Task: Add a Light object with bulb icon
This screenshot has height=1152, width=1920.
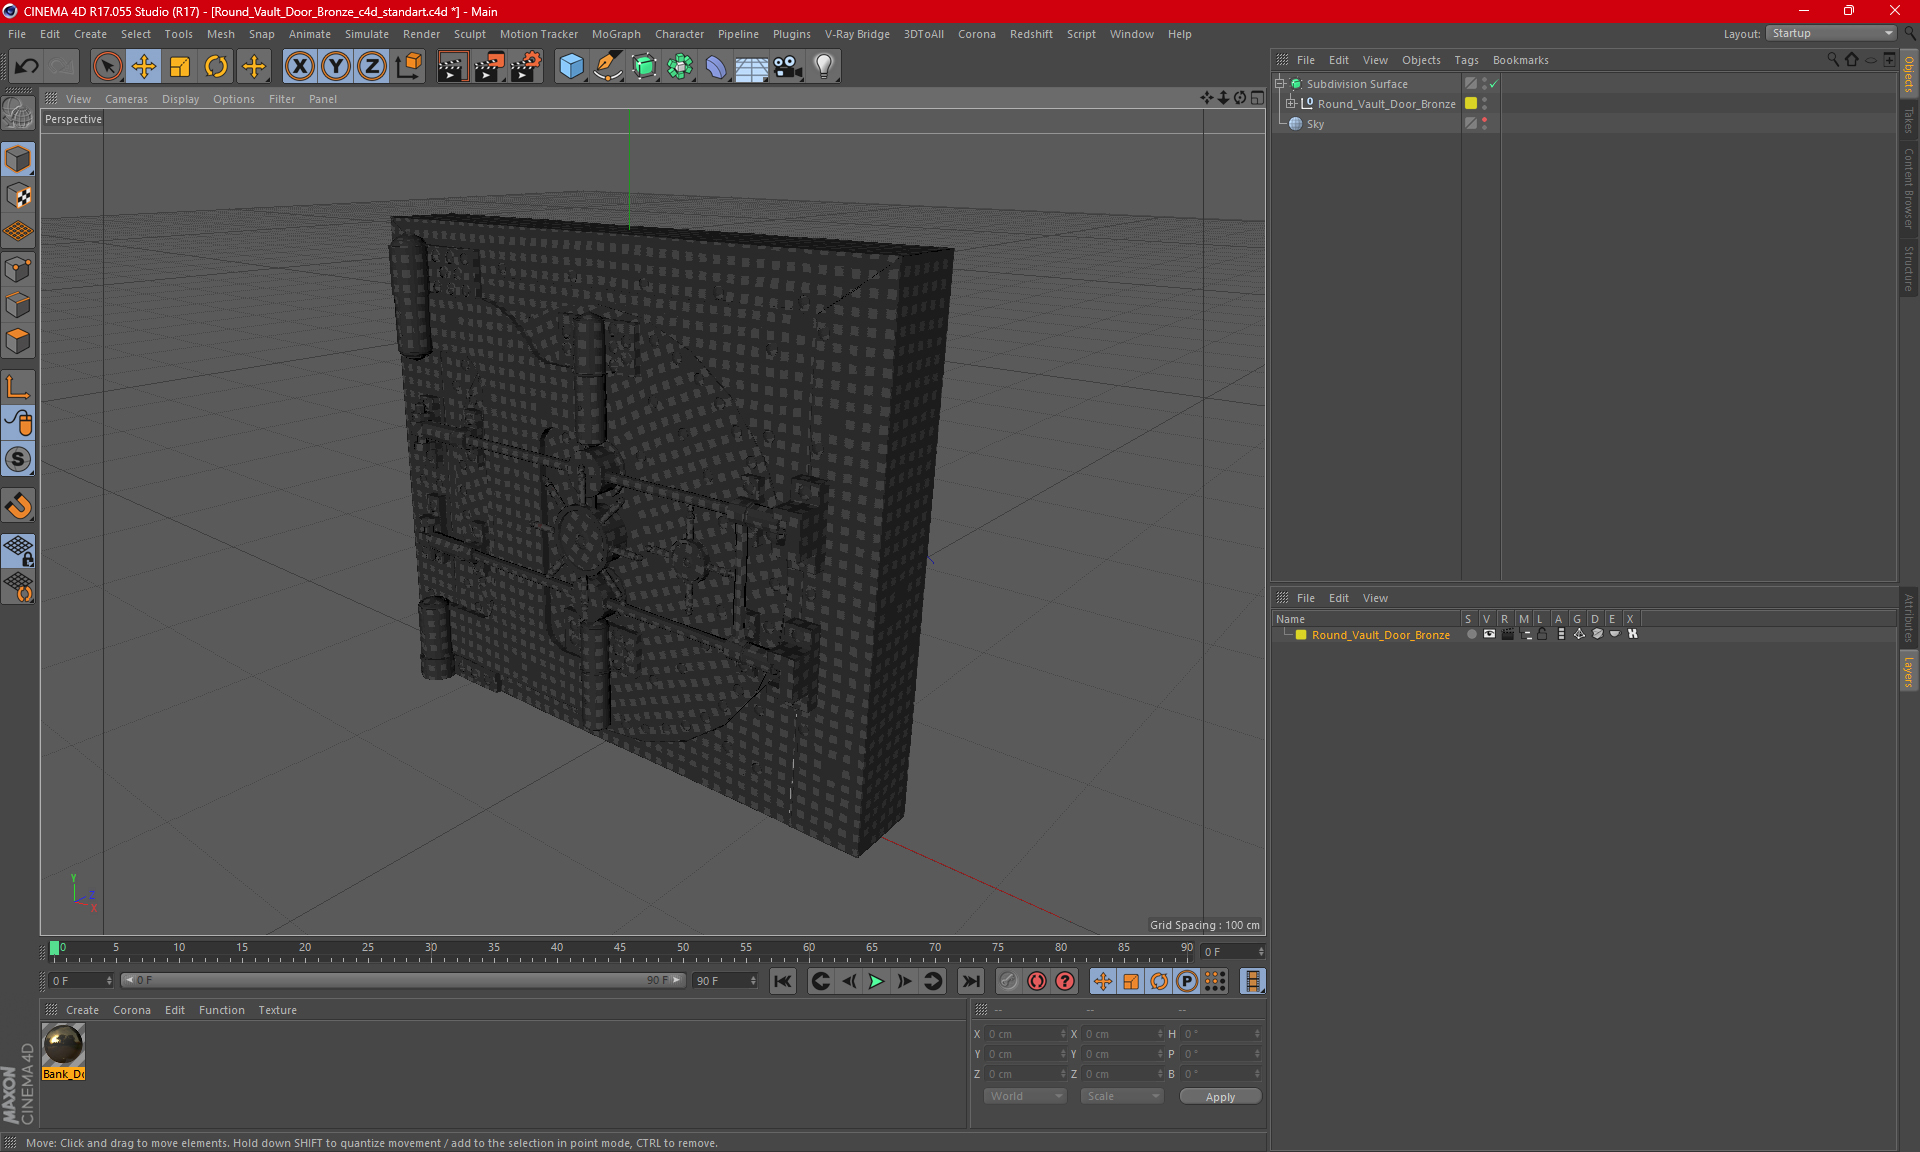Action: (823, 67)
